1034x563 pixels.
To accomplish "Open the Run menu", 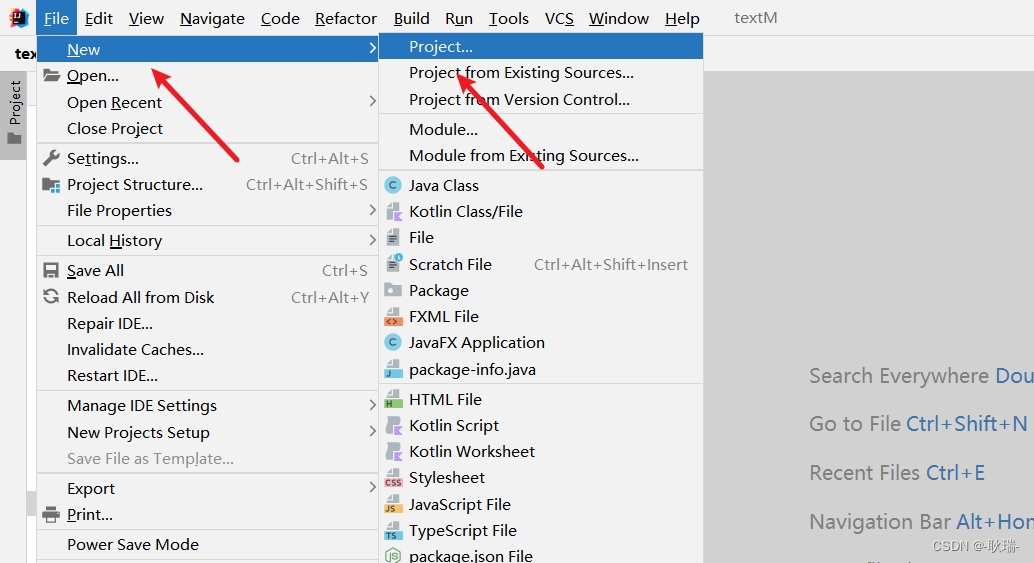I will (x=459, y=18).
